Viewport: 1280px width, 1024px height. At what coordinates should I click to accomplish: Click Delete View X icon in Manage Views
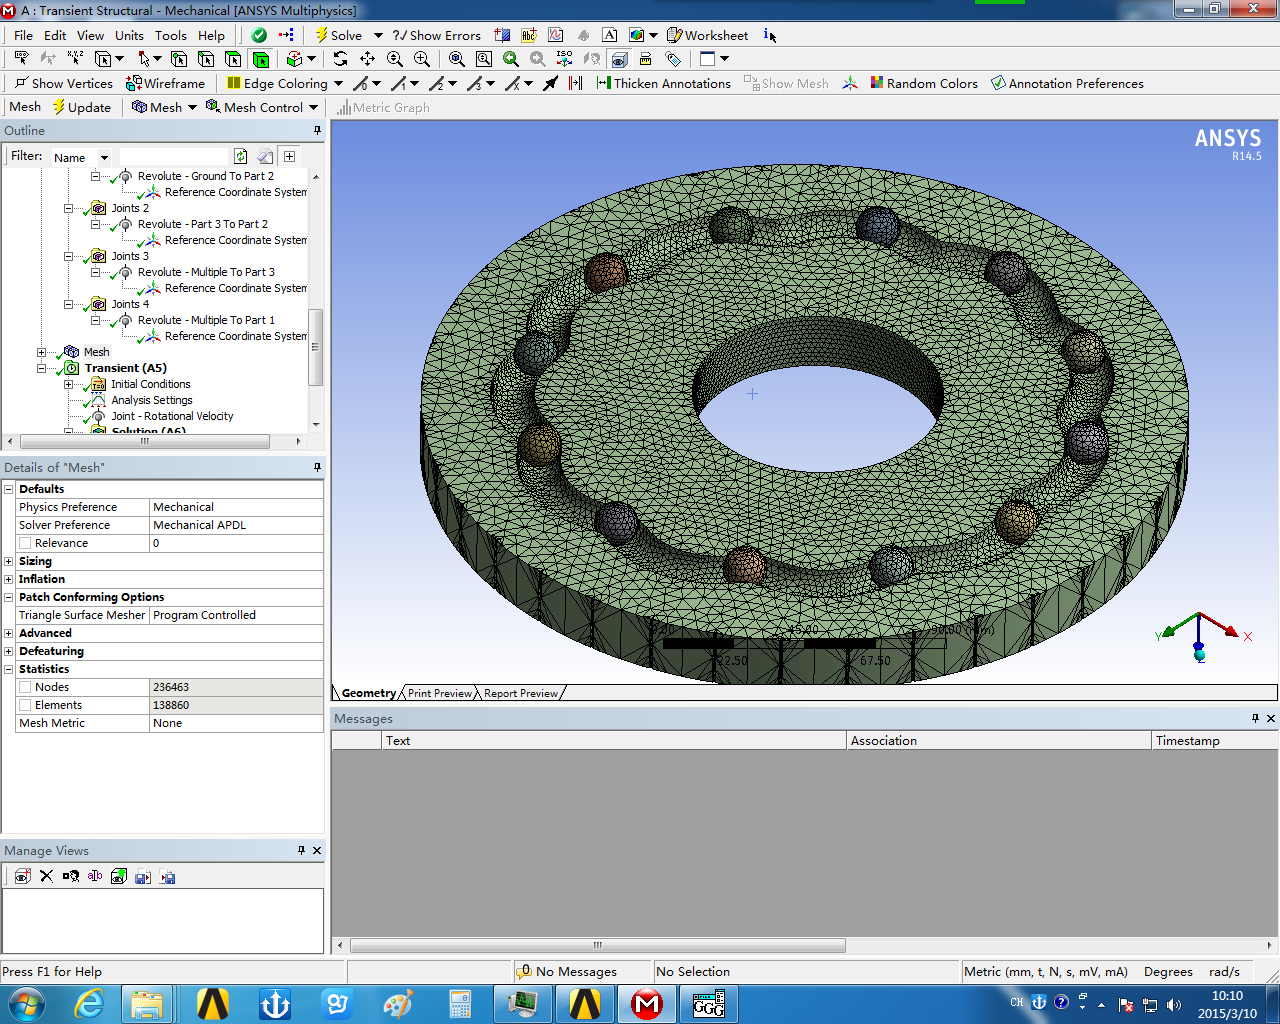(x=46, y=876)
